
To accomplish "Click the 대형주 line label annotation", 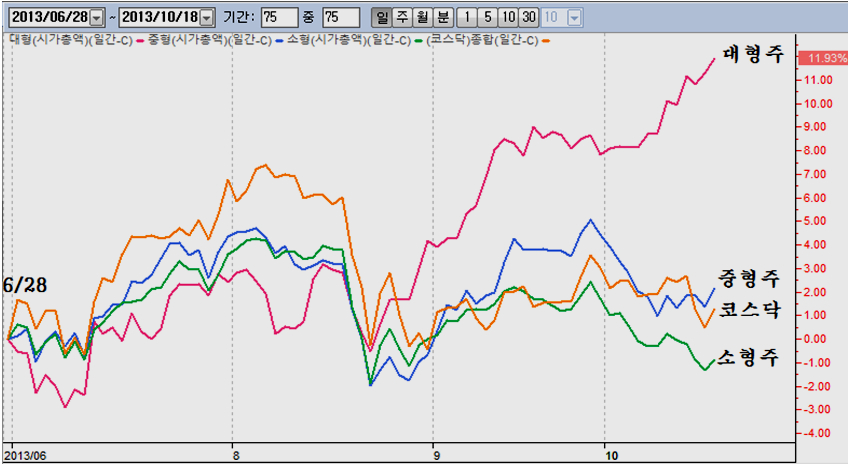I will pyautogui.click(x=753, y=54).
